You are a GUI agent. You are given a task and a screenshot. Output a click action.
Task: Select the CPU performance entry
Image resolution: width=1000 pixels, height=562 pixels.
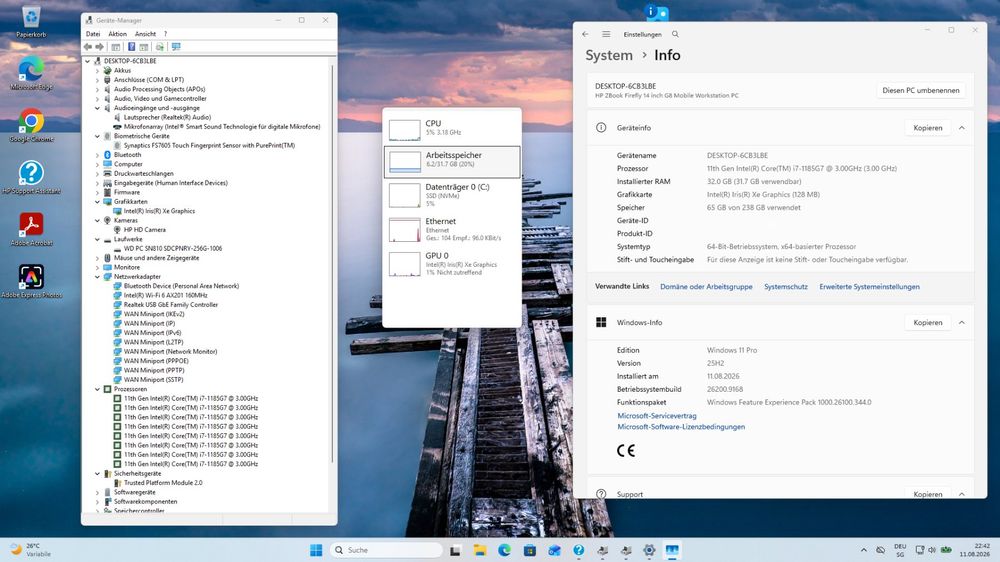452,128
